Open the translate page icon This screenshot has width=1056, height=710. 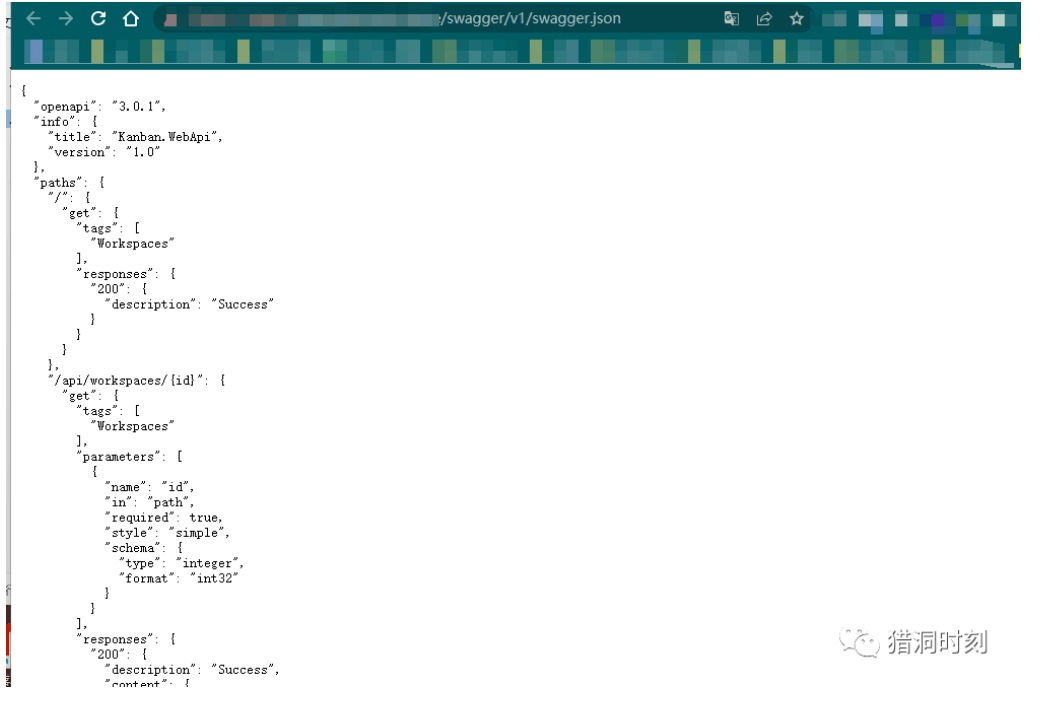point(732,19)
